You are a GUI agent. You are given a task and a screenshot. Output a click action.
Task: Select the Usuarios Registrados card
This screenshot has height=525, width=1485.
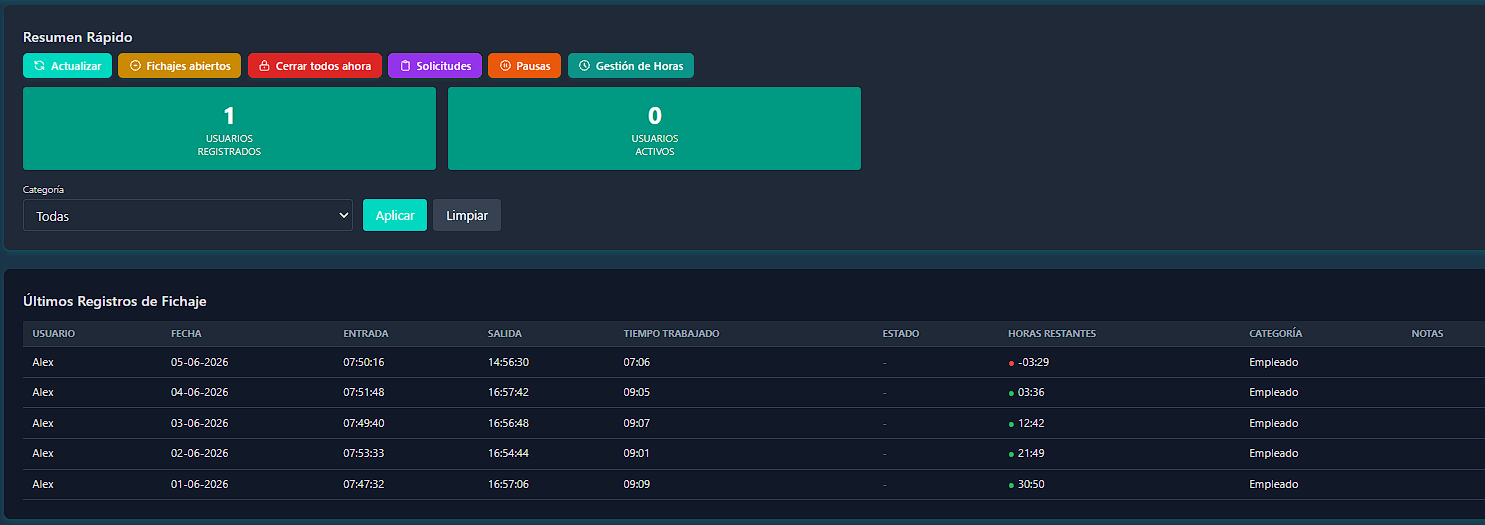pyautogui.click(x=229, y=128)
